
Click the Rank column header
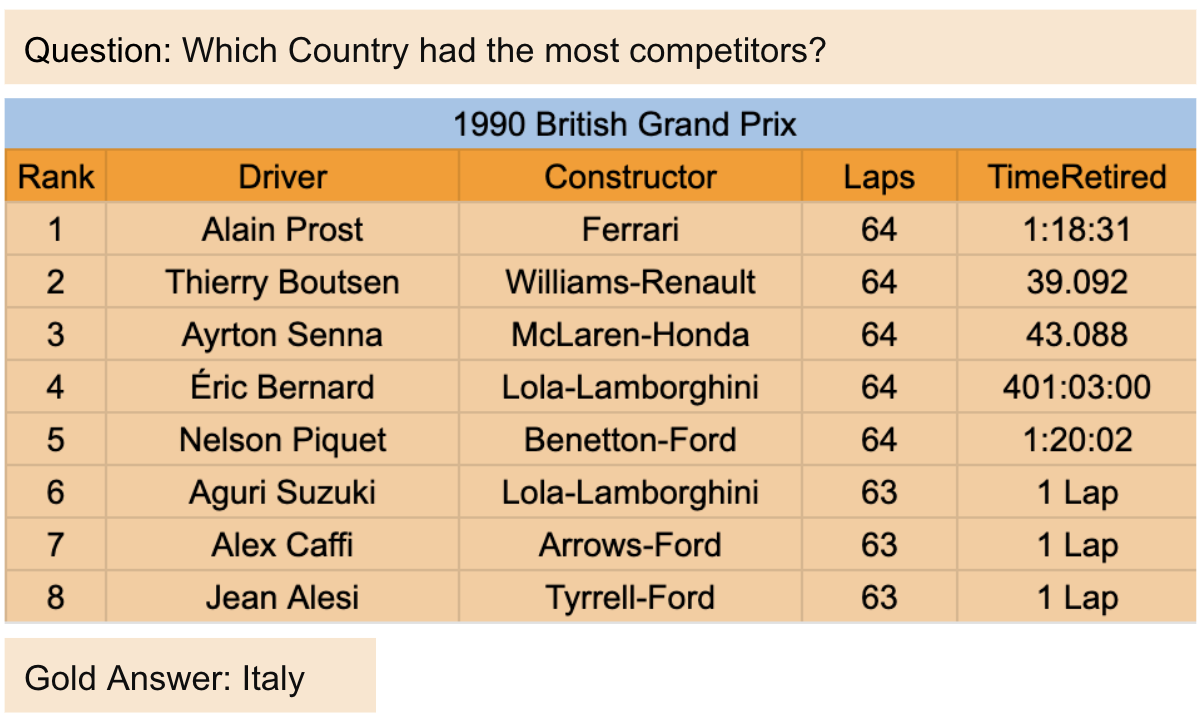click(x=56, y=177)
